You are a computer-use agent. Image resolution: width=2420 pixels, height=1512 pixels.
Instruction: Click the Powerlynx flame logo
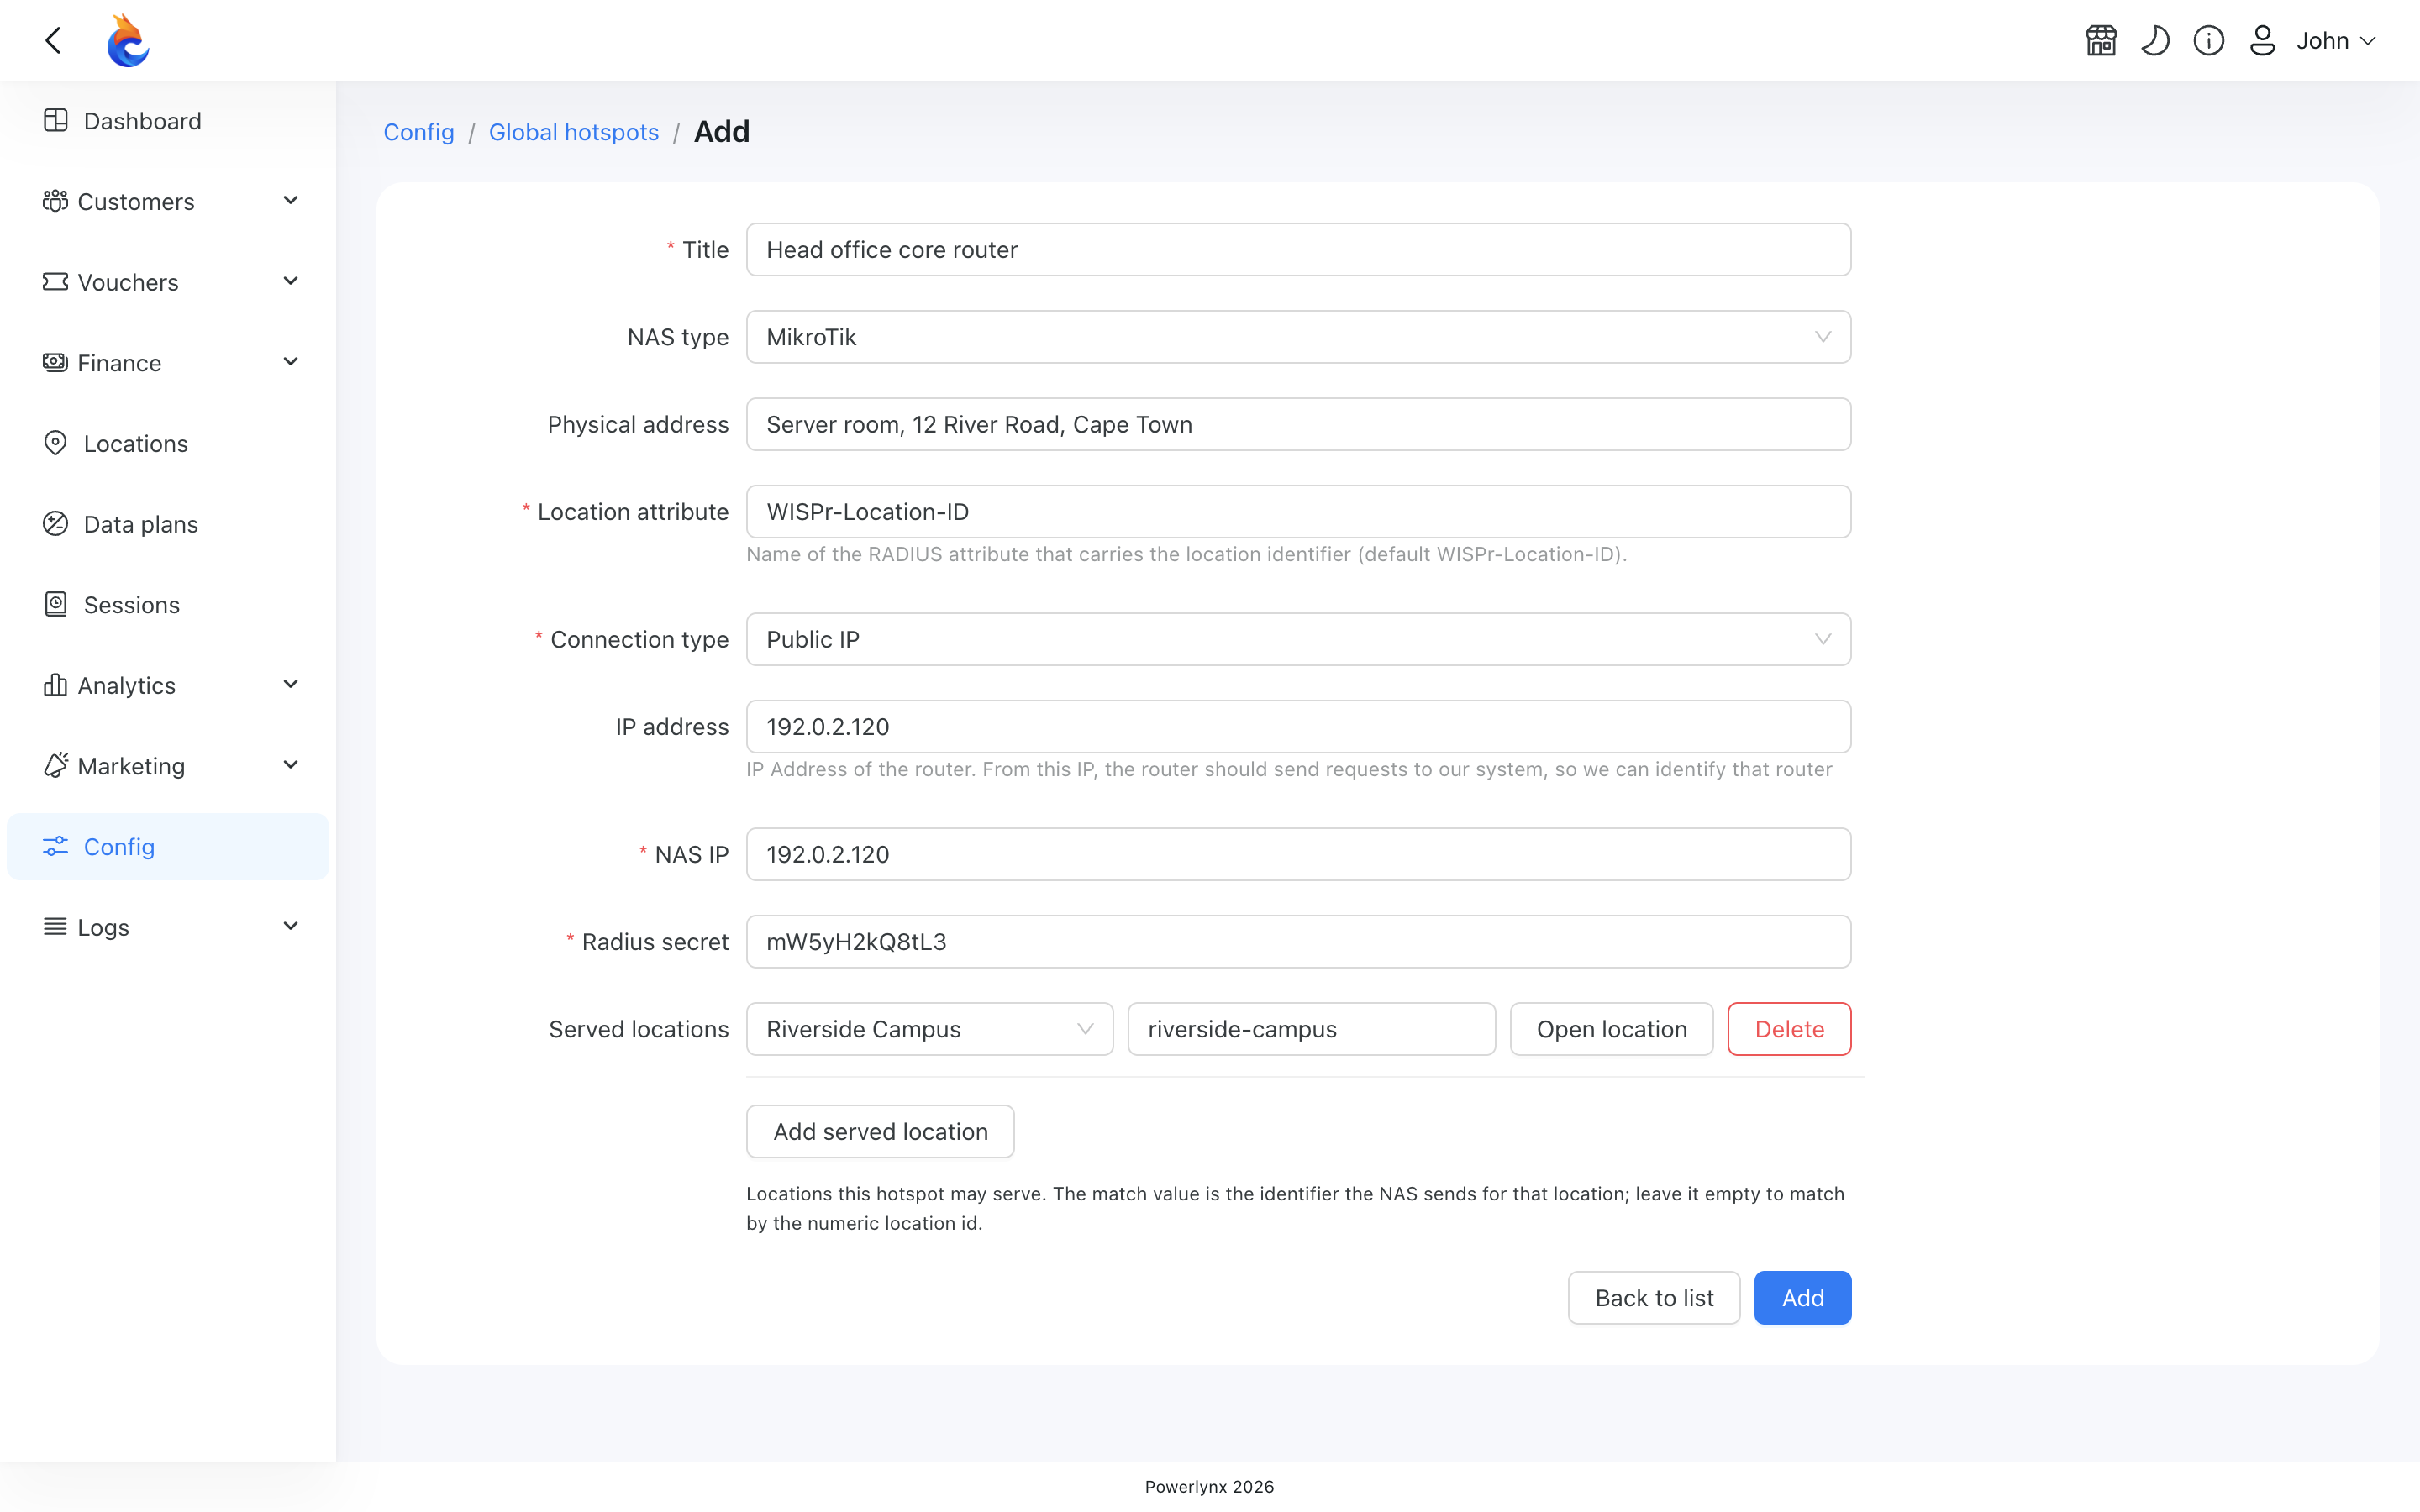(x=128, y=40)
